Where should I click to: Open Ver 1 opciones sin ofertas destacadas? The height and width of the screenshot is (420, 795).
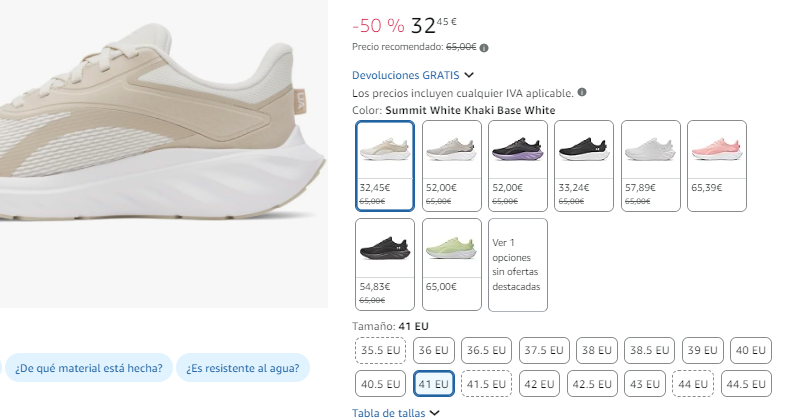(x=518, y=265)
